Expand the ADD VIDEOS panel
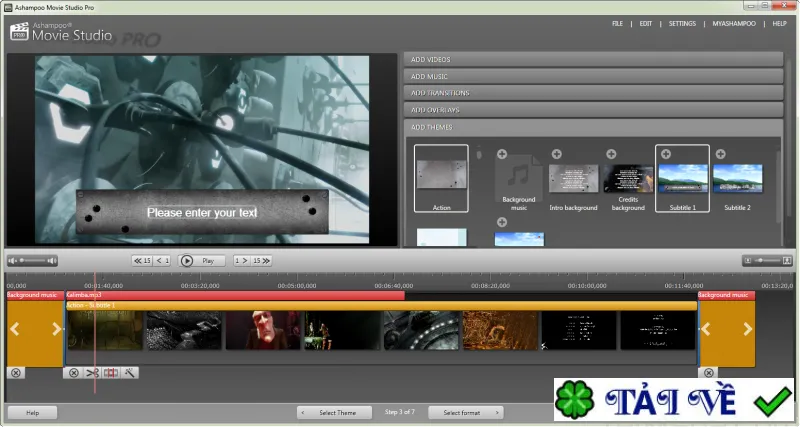 click(x=593, y=60)
